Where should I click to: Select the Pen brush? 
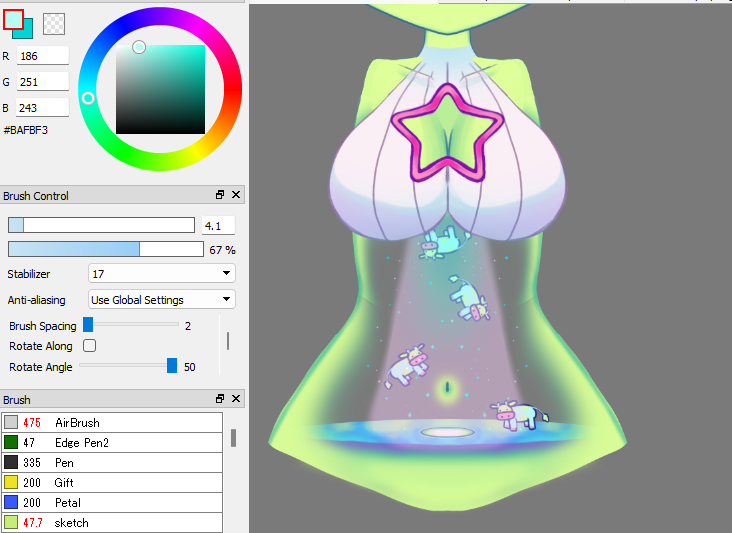click(112, 463)
